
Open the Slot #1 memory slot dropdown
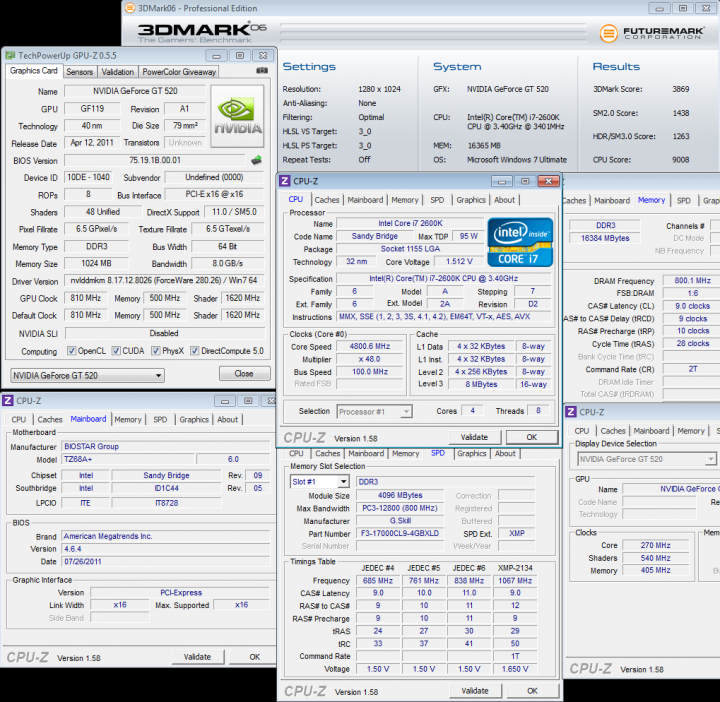(320, 482)
